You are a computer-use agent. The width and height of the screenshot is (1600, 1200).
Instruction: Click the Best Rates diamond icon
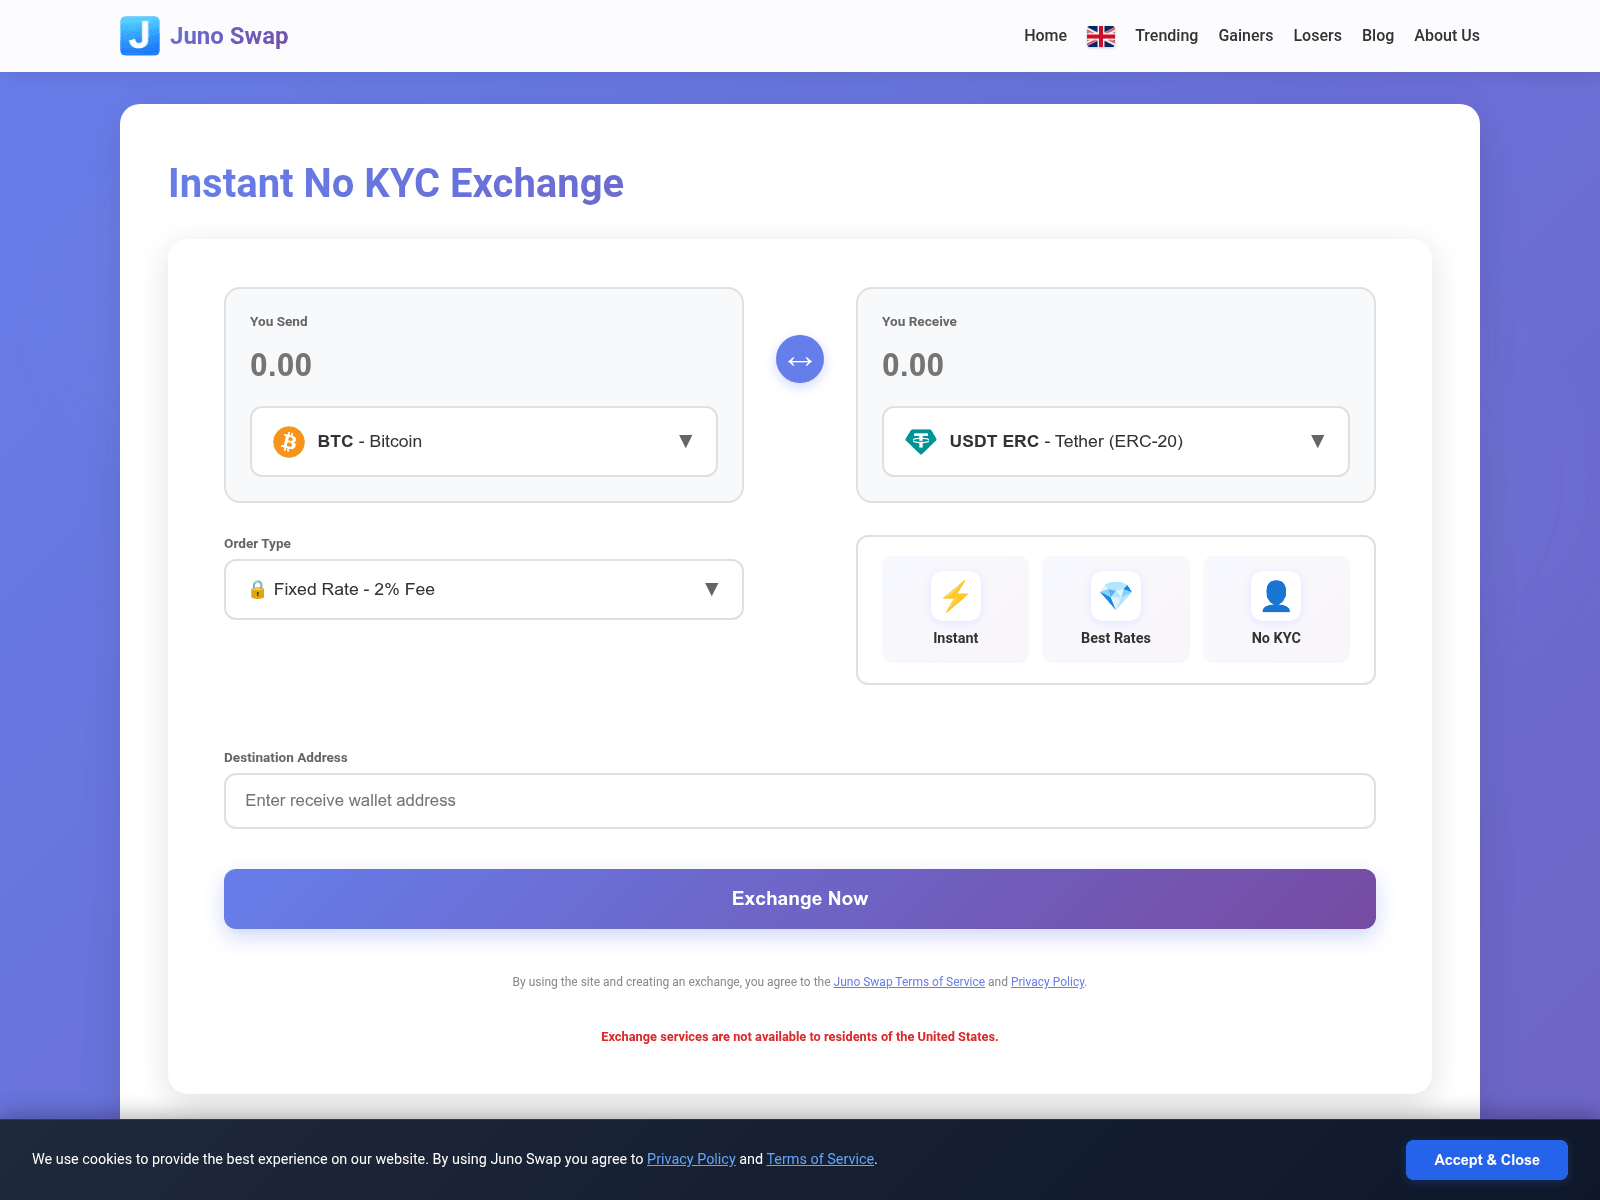(x=1116, y=596)
